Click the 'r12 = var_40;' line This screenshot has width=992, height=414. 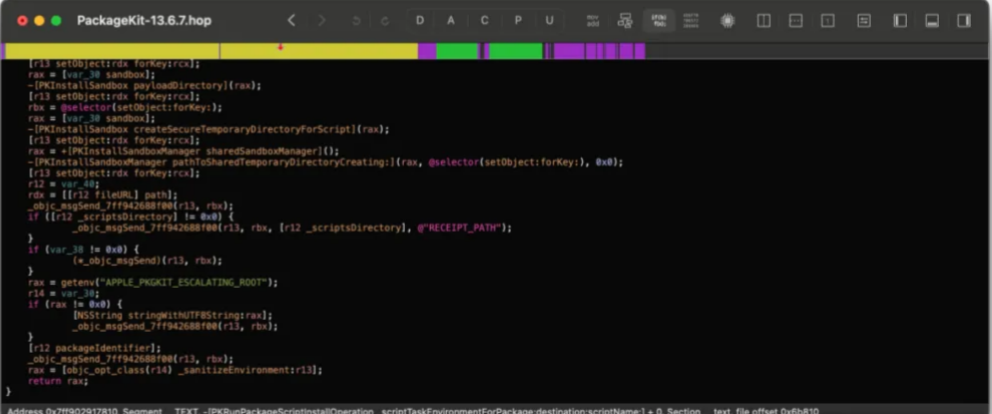tap(64, 184)
